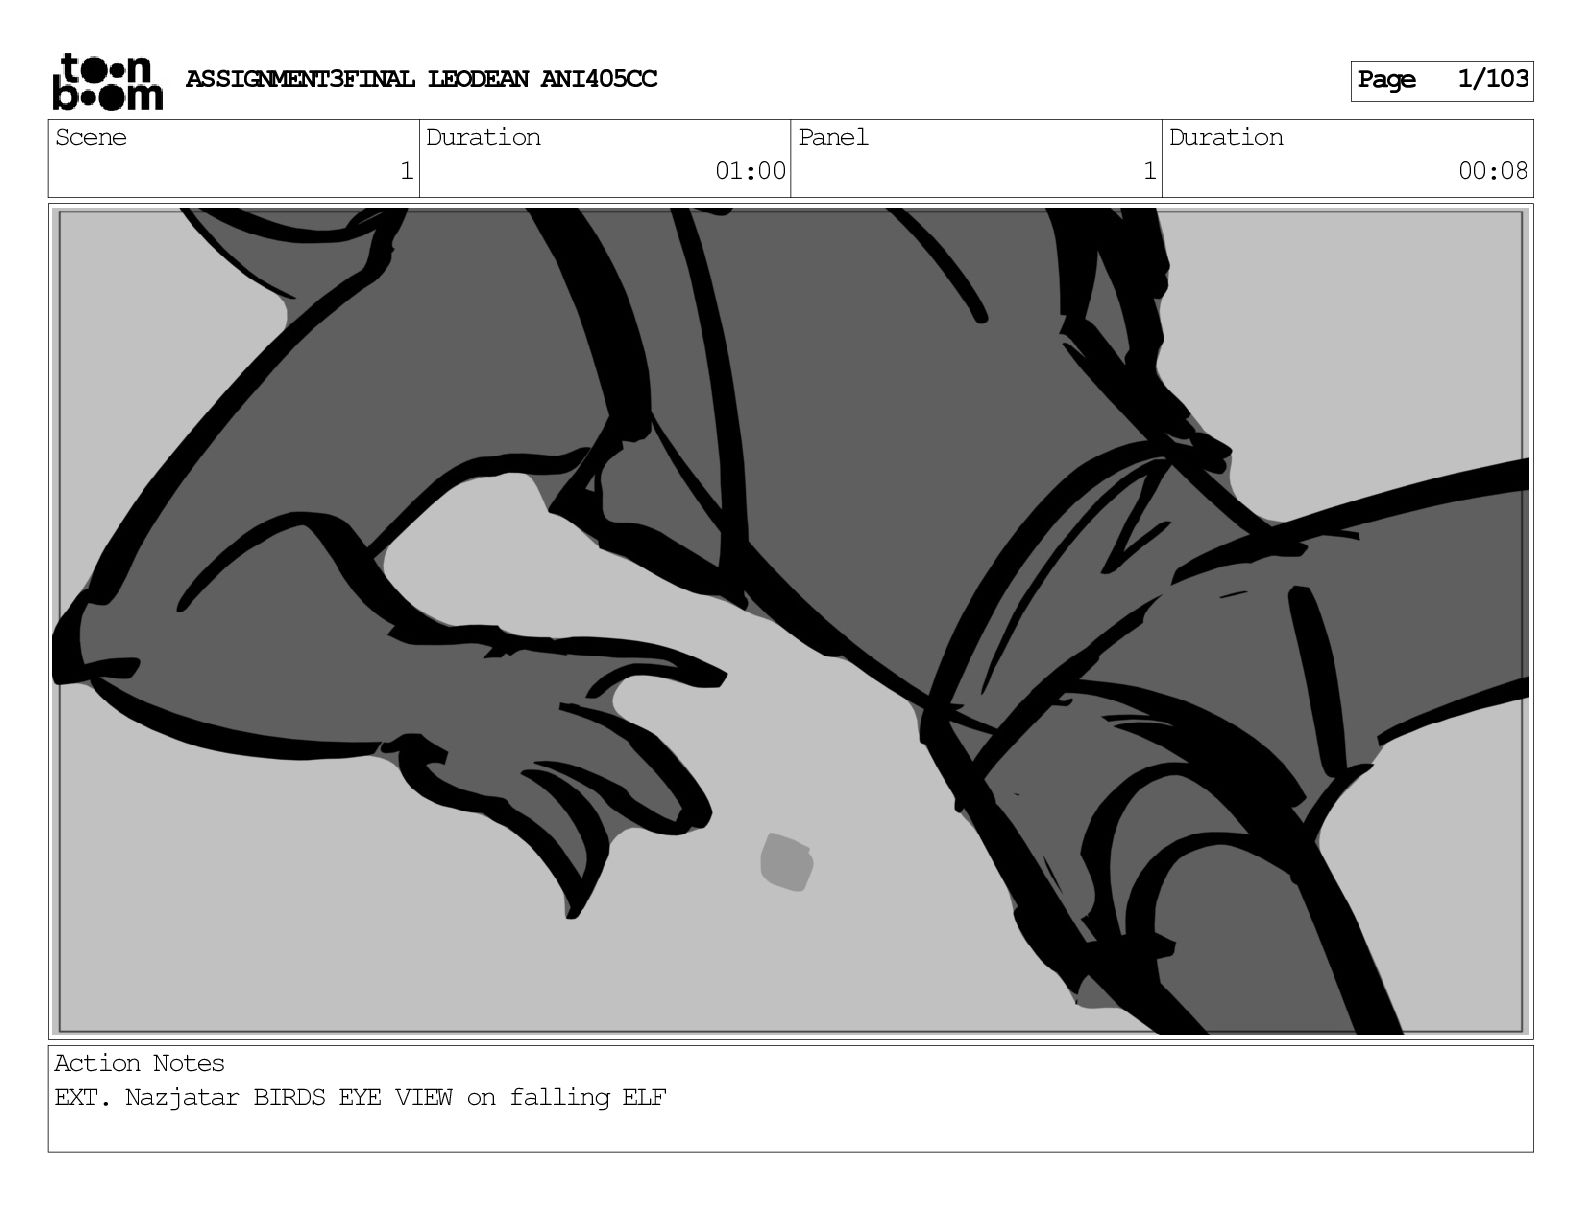Select the note text 'EXT. Nazjatar BIRDS EYE VIEW on falling ELF'

(x=360, y=1098)
